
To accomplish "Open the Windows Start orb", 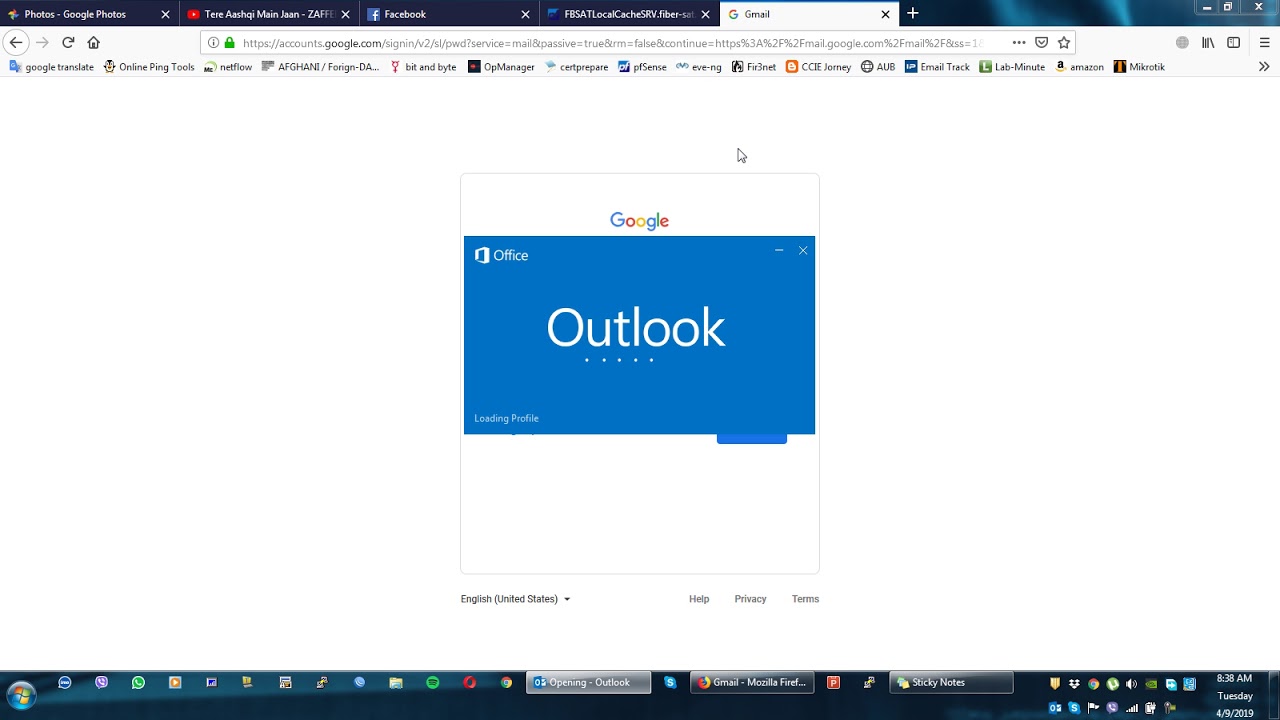I will tap(20, 695).
